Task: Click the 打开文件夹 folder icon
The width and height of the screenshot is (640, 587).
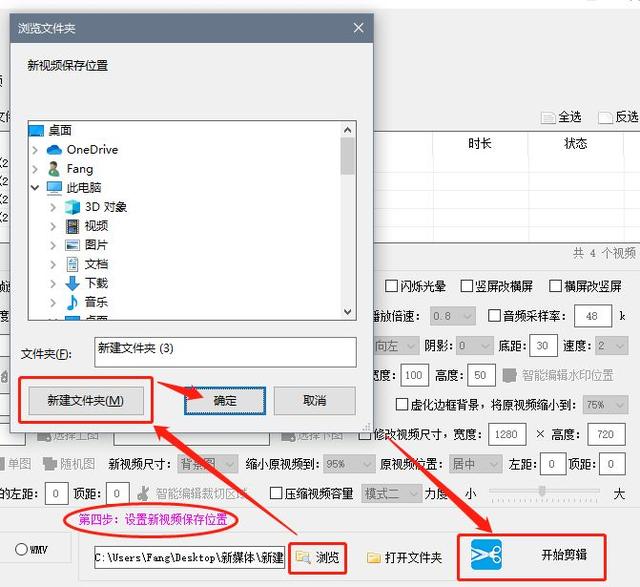Action: click(374, 558)
